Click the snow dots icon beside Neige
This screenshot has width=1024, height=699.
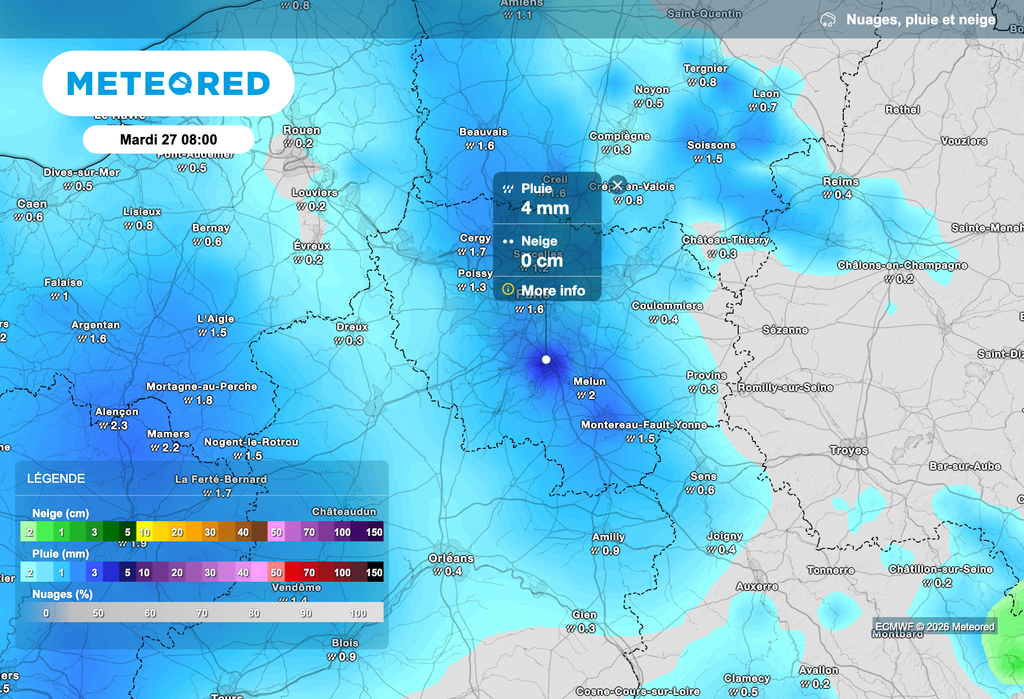pos(508,242)
